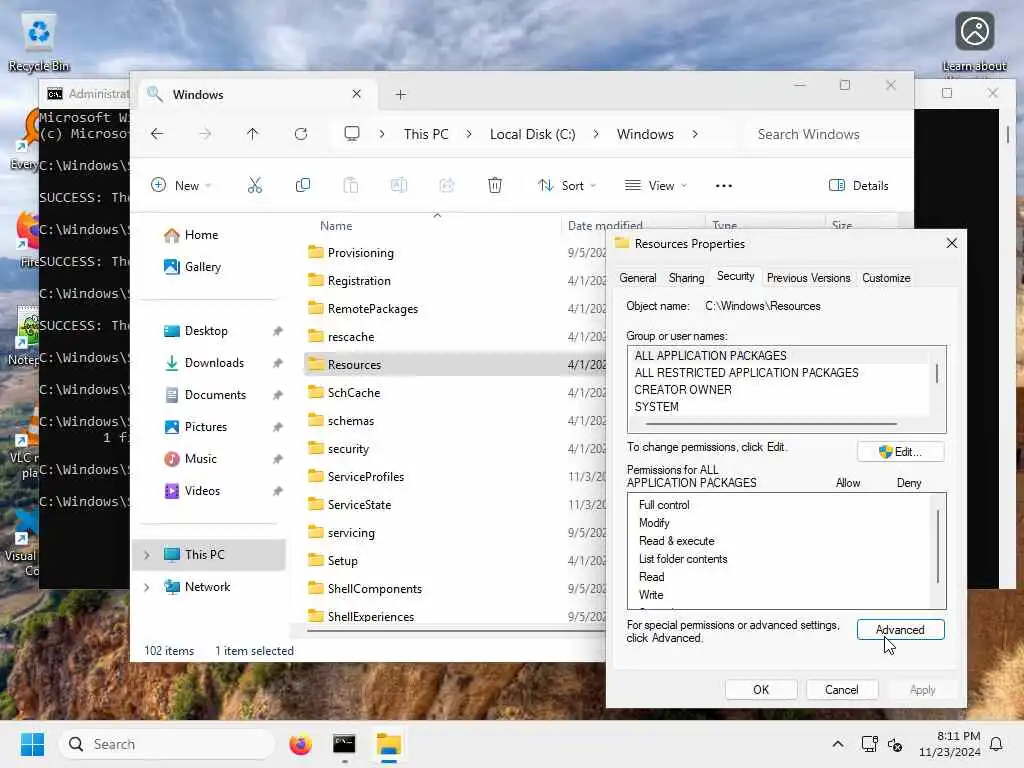This screenshot has height=768, width=1024.
Task: Click the Delete trash icon in Explorer
Action: pyautogui.click(x=495, y=185)
